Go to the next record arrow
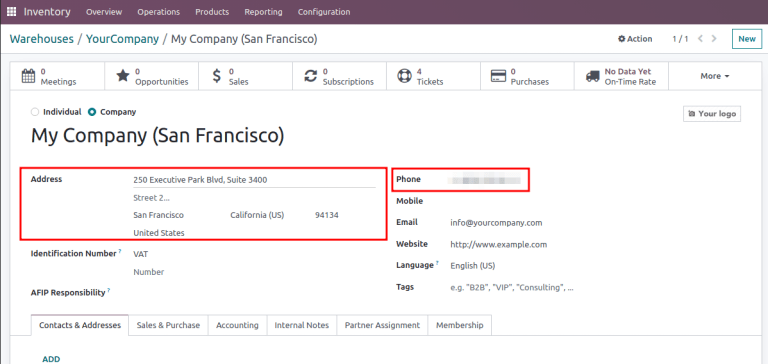This screenshot has width=768, height=364. (714, 39)
